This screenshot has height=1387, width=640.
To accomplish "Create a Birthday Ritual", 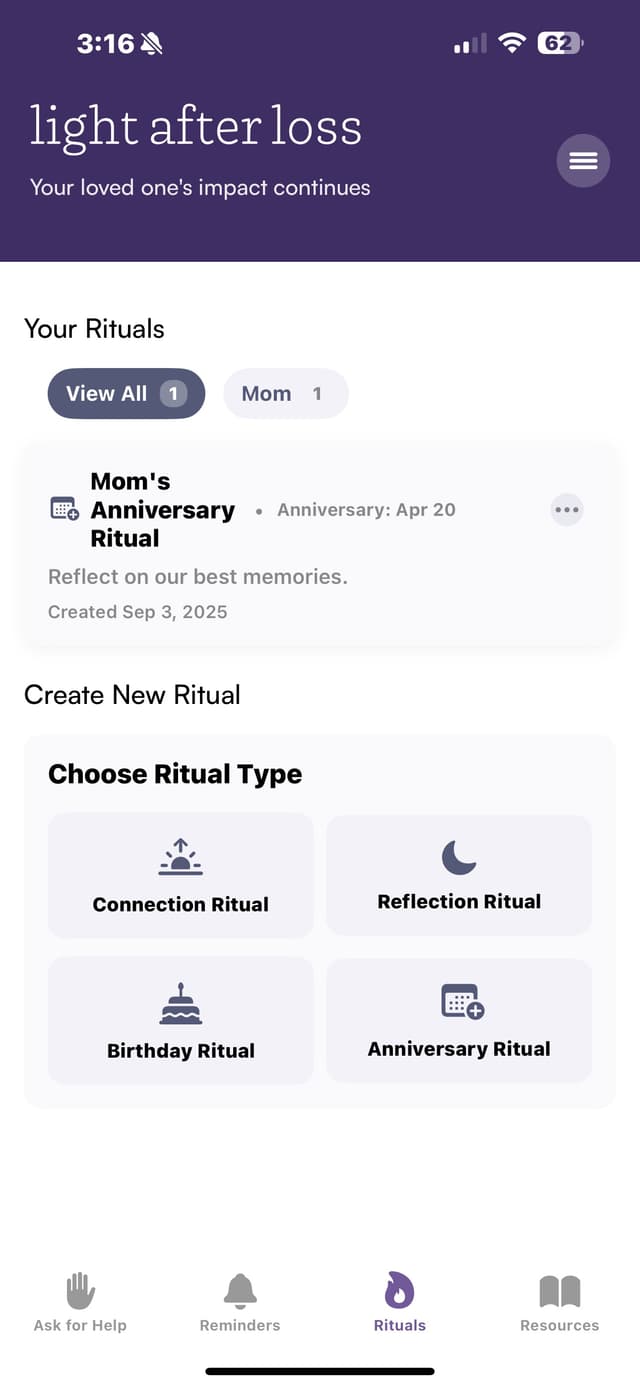I will pos(181,1050).
